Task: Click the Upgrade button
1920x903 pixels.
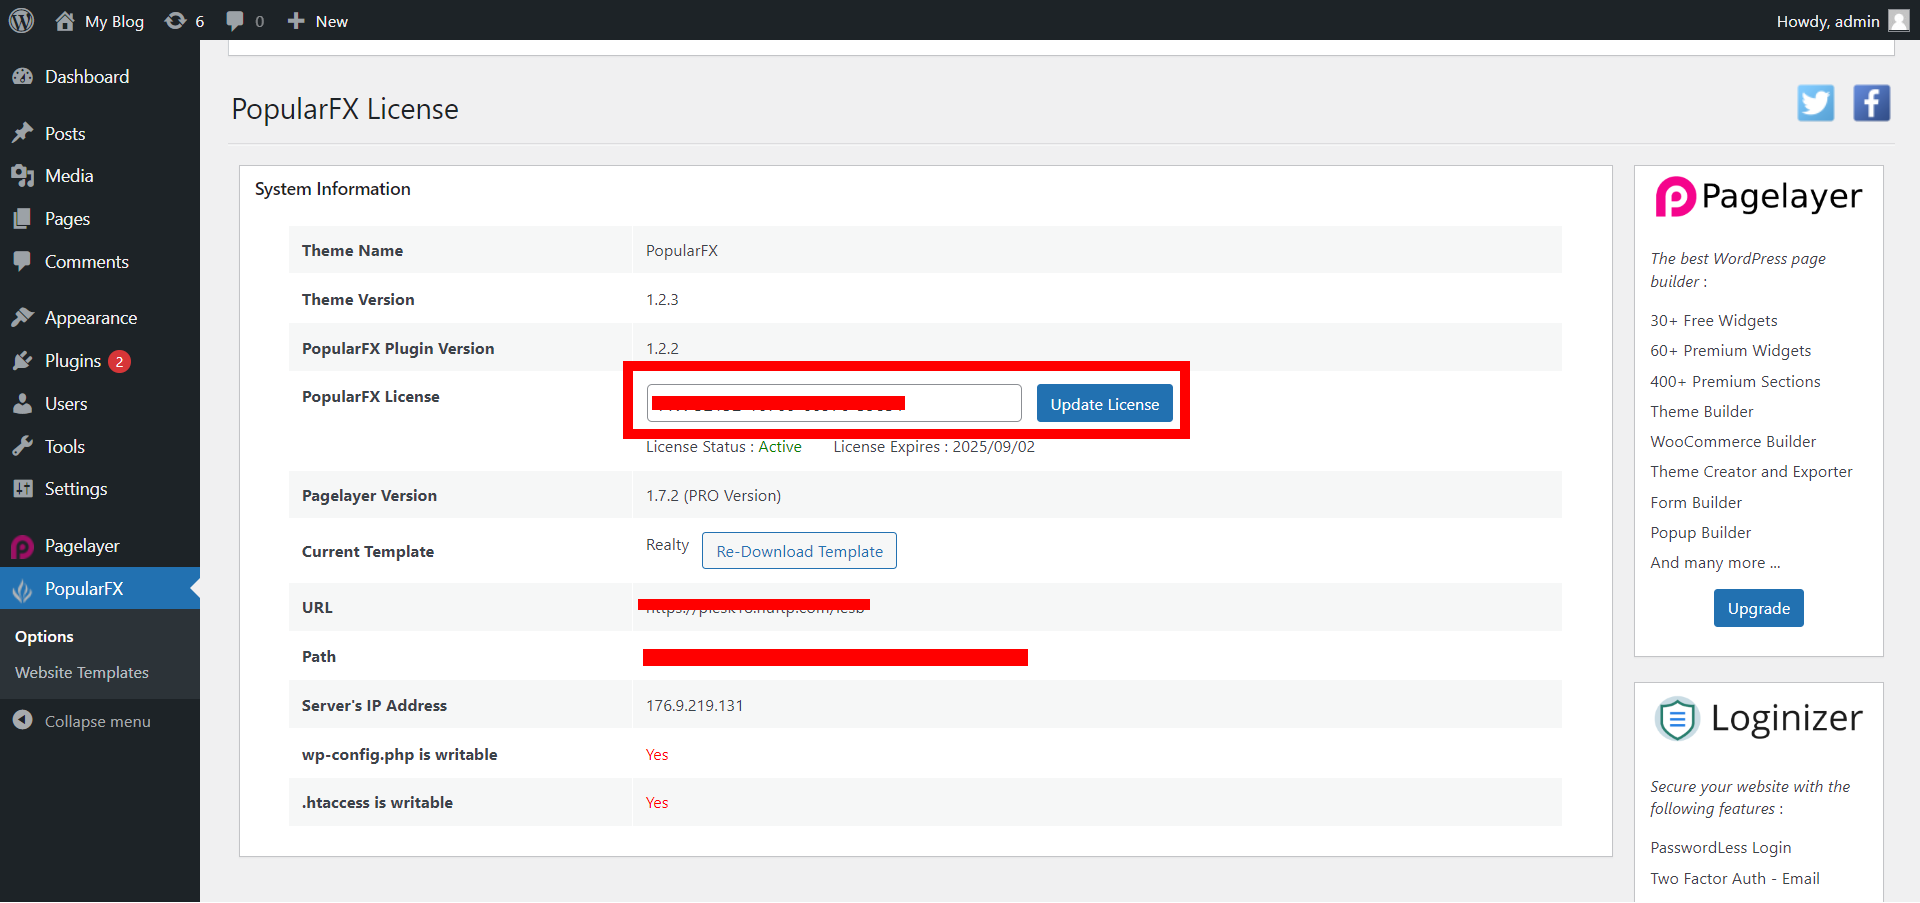Action: pos(1758,608)
